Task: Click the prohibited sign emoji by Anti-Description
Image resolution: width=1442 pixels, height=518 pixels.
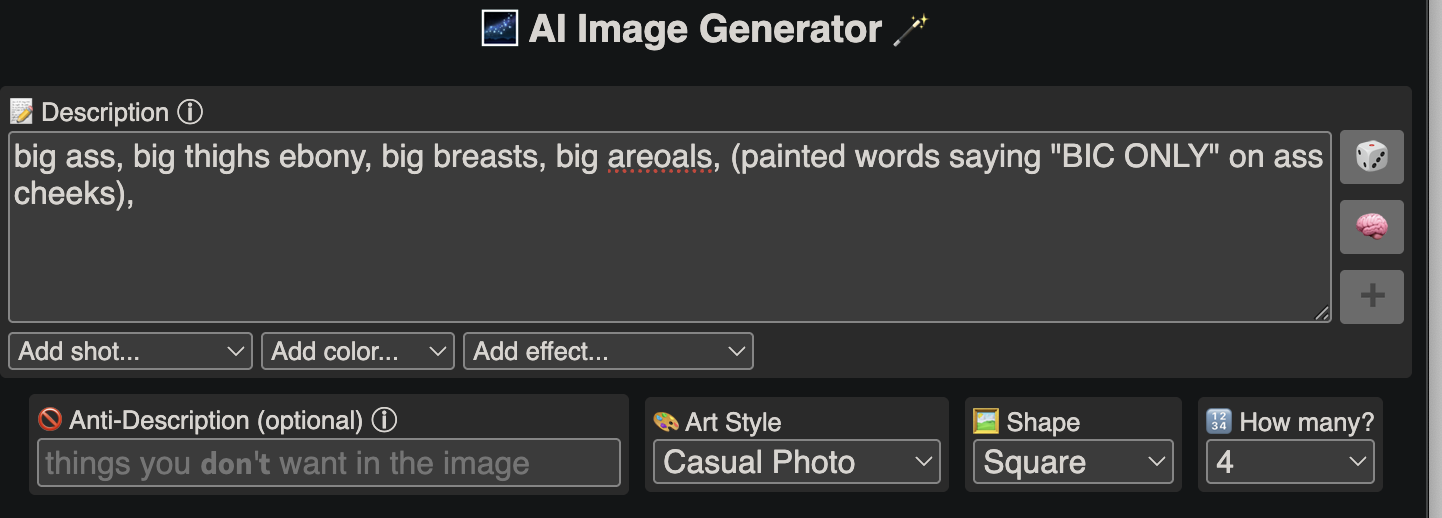Action: pyautogui.click(x=50, y=420)
